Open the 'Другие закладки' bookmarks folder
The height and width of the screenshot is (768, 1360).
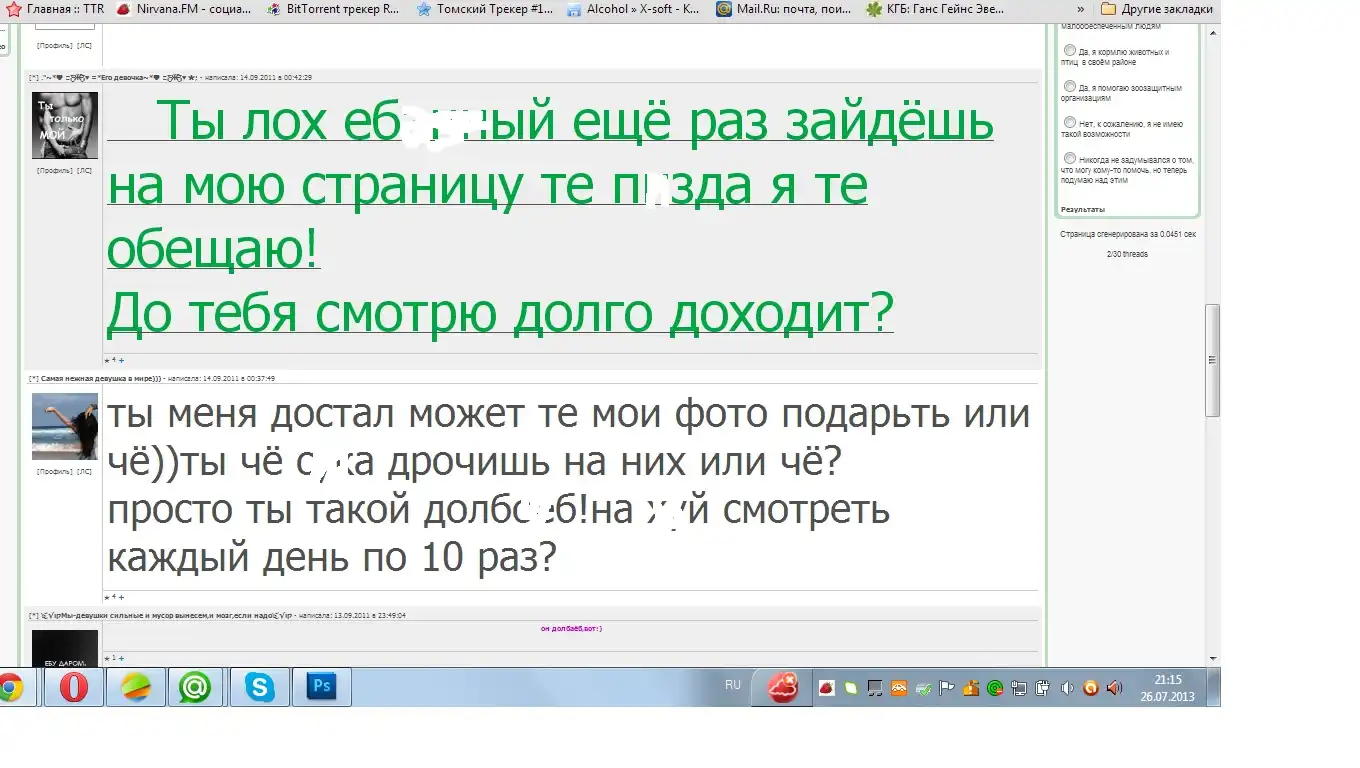tap(1156, 9)
